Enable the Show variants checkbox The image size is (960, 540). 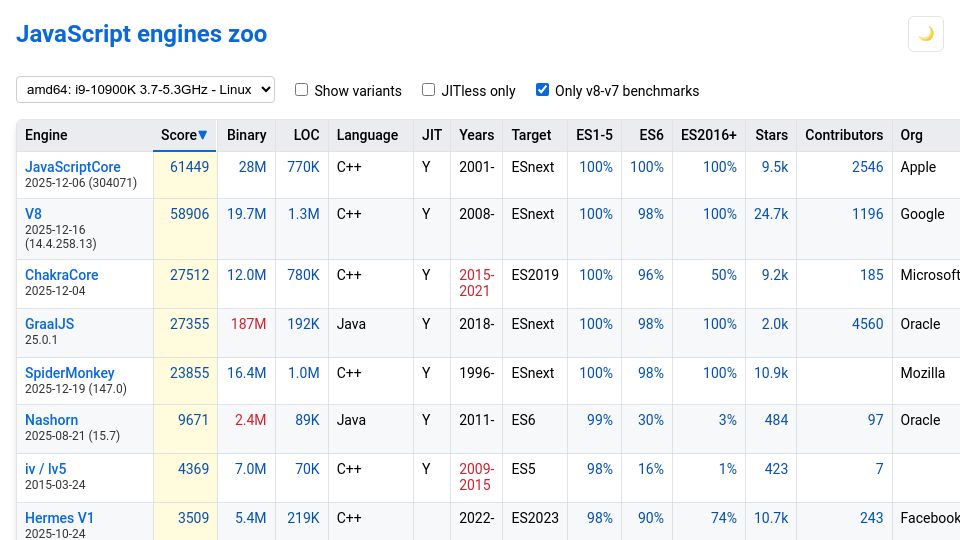pos(301,90)
